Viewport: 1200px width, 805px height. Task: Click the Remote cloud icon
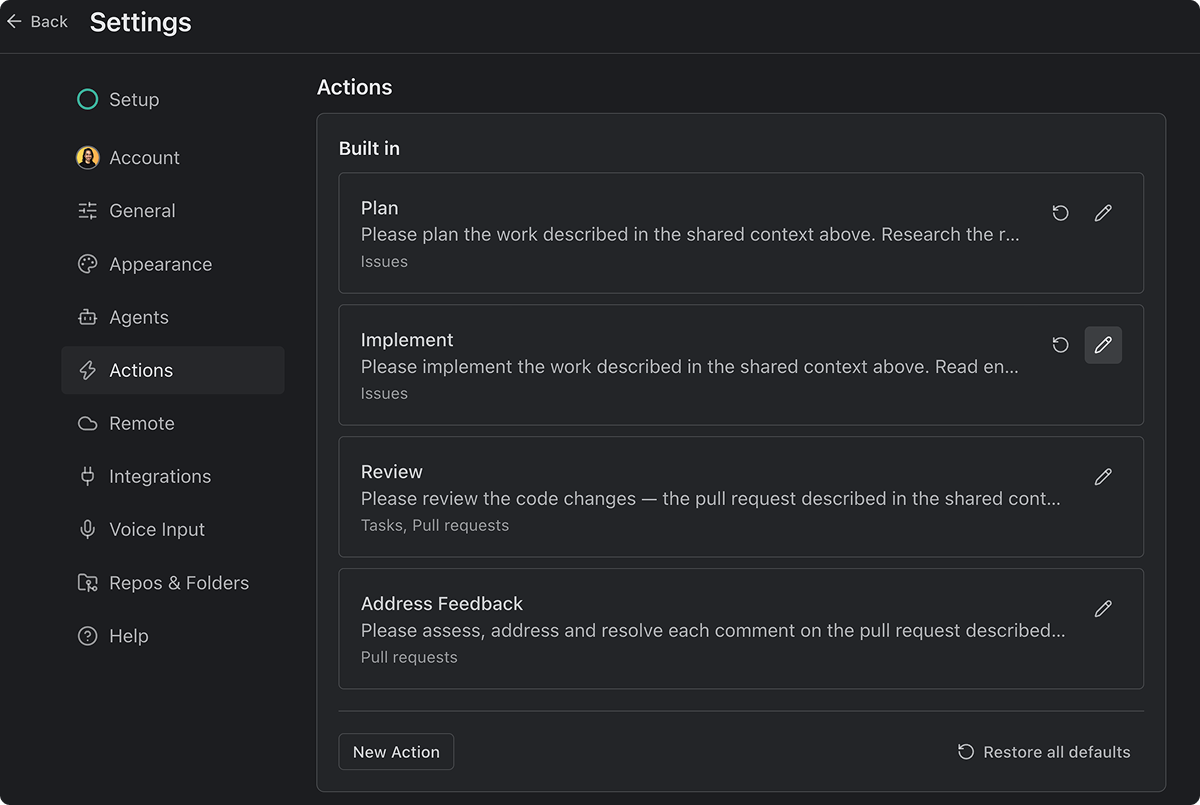pyautogui.click(x=87, y=423)
